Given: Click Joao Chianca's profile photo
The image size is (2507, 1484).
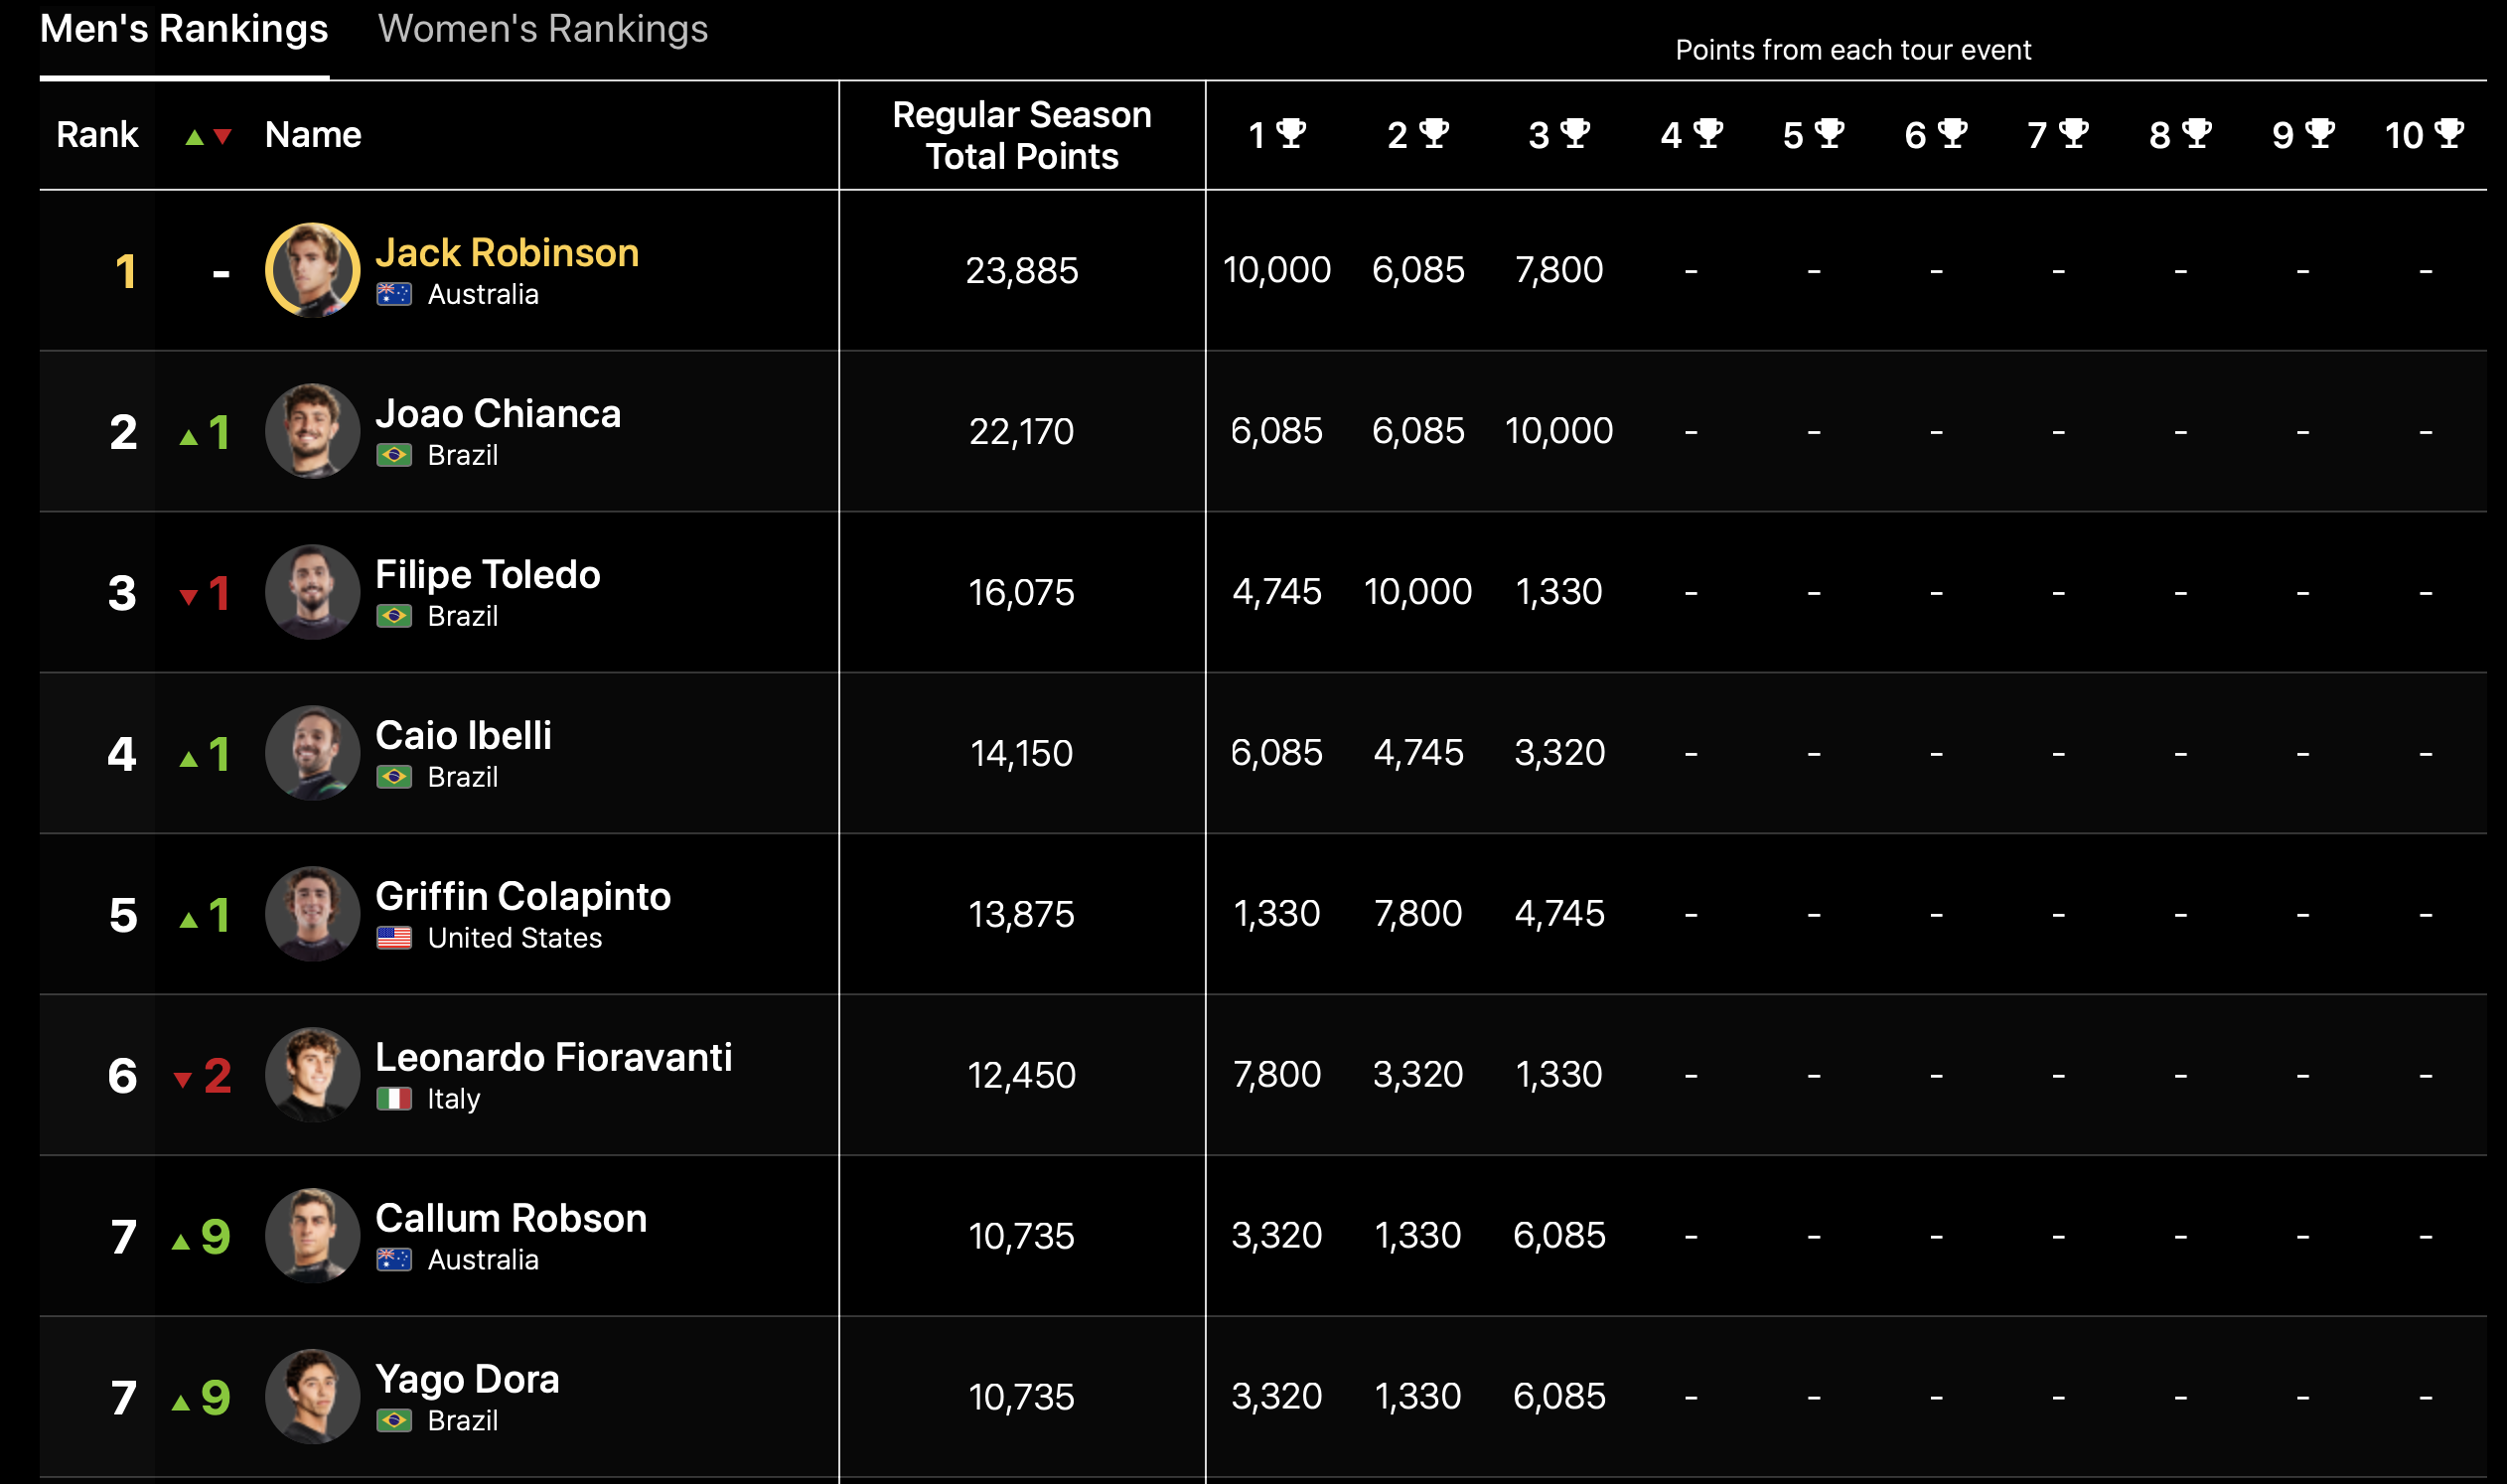Looking at the screenshot, I should coord(312,431).
